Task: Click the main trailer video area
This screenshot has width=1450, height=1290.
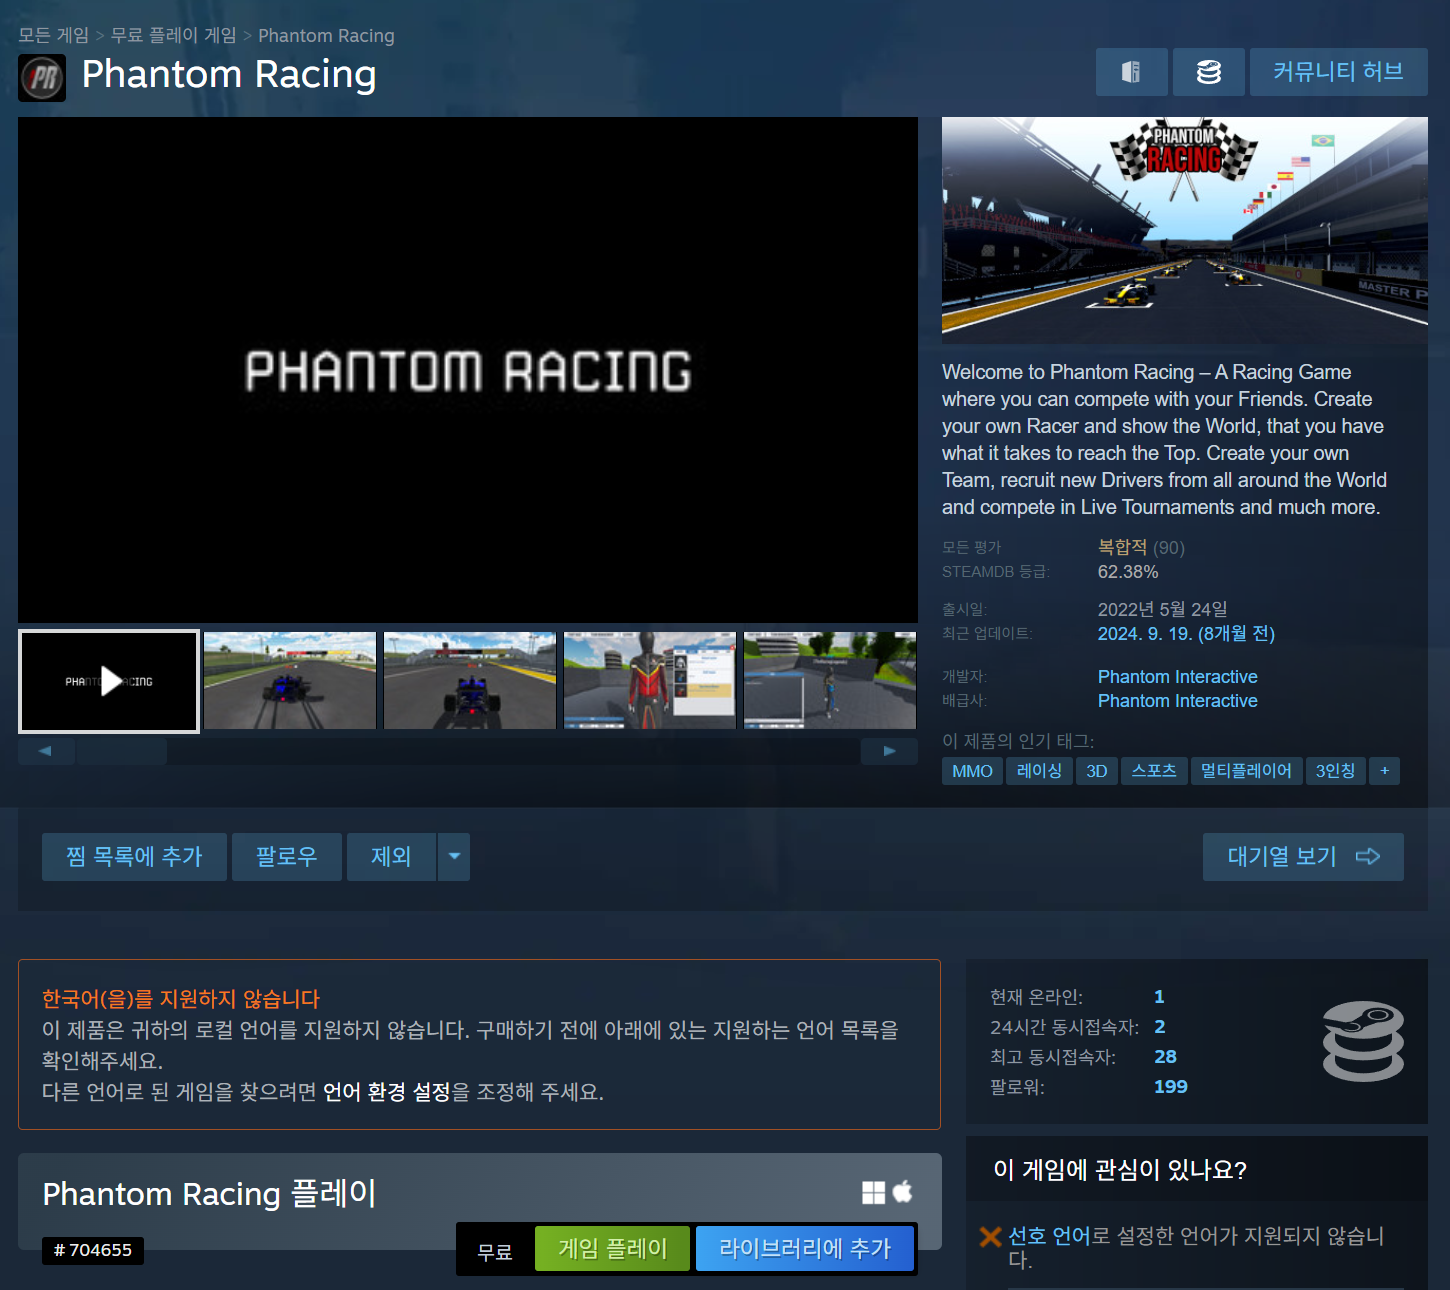Action: click(x=468, y=370)
